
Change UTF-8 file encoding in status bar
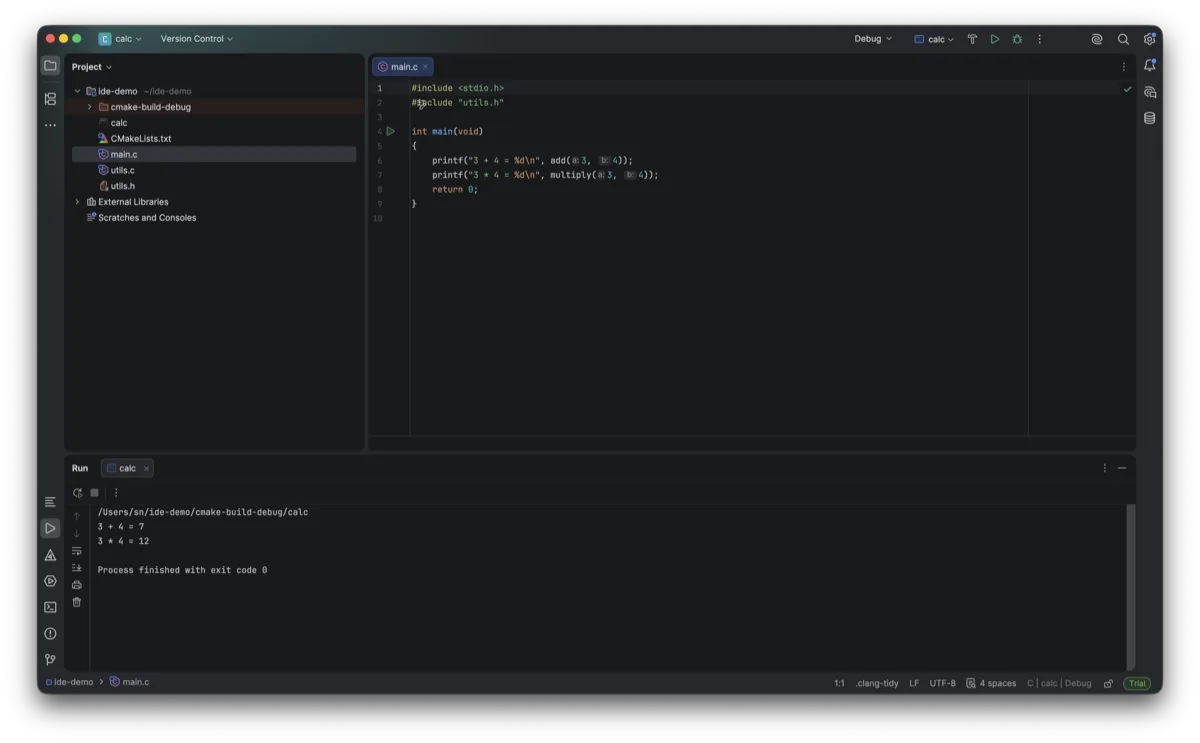(x=942, y=684)
